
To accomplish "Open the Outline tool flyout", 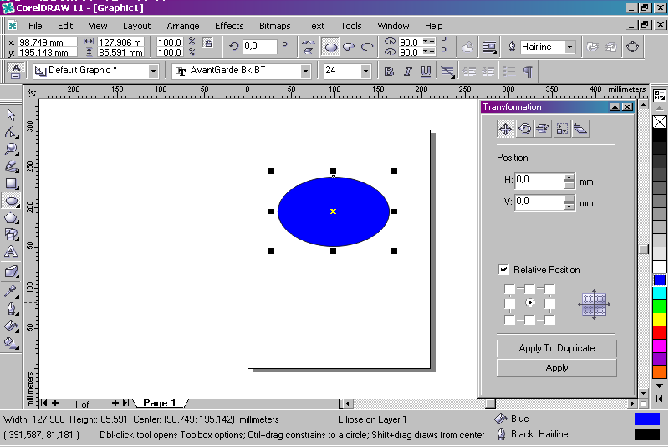I will pyautogui.click(x=11, y=309).
